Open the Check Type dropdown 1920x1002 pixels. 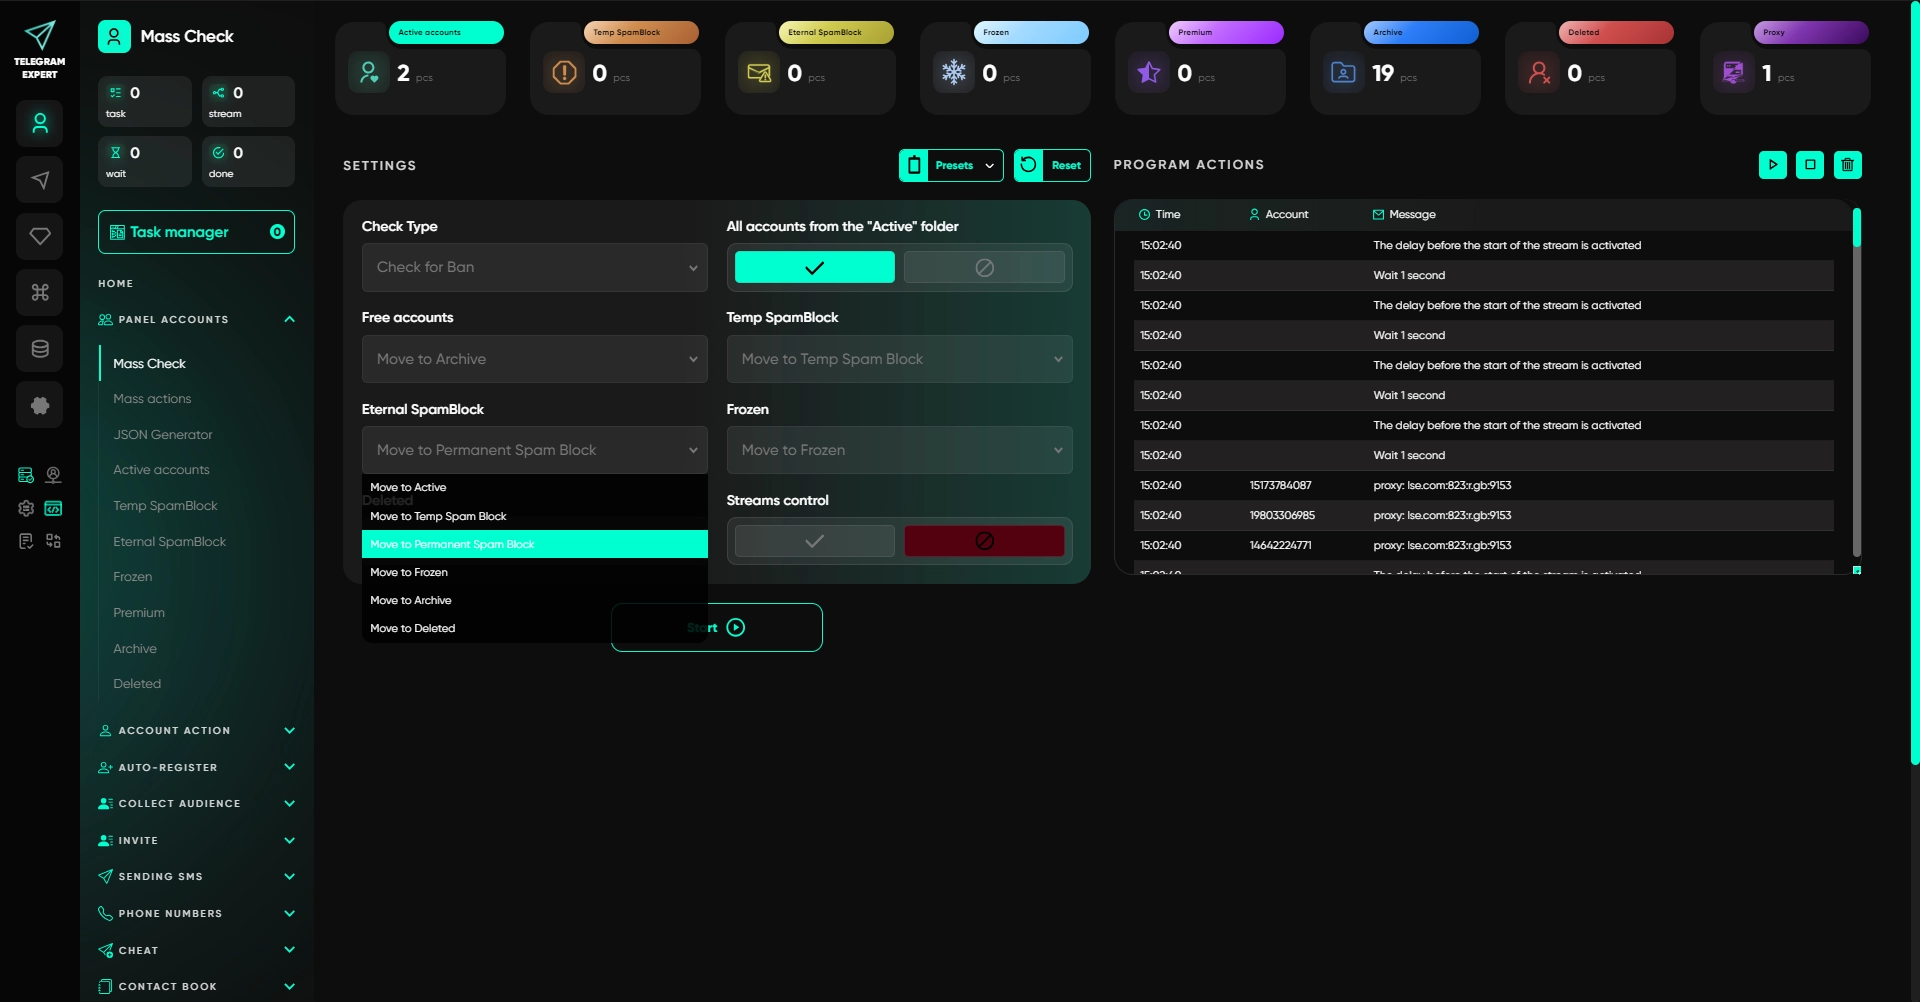point(534,267)
